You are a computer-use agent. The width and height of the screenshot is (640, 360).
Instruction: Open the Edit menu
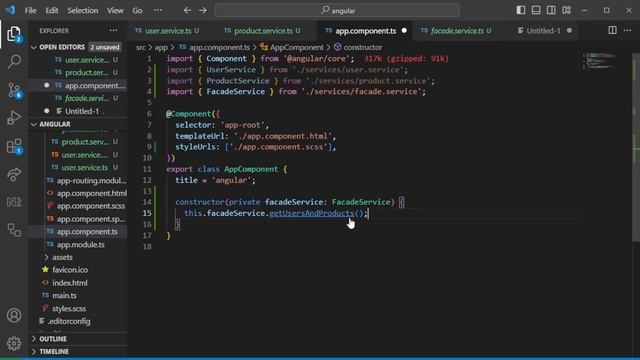[x=52, y=11]
